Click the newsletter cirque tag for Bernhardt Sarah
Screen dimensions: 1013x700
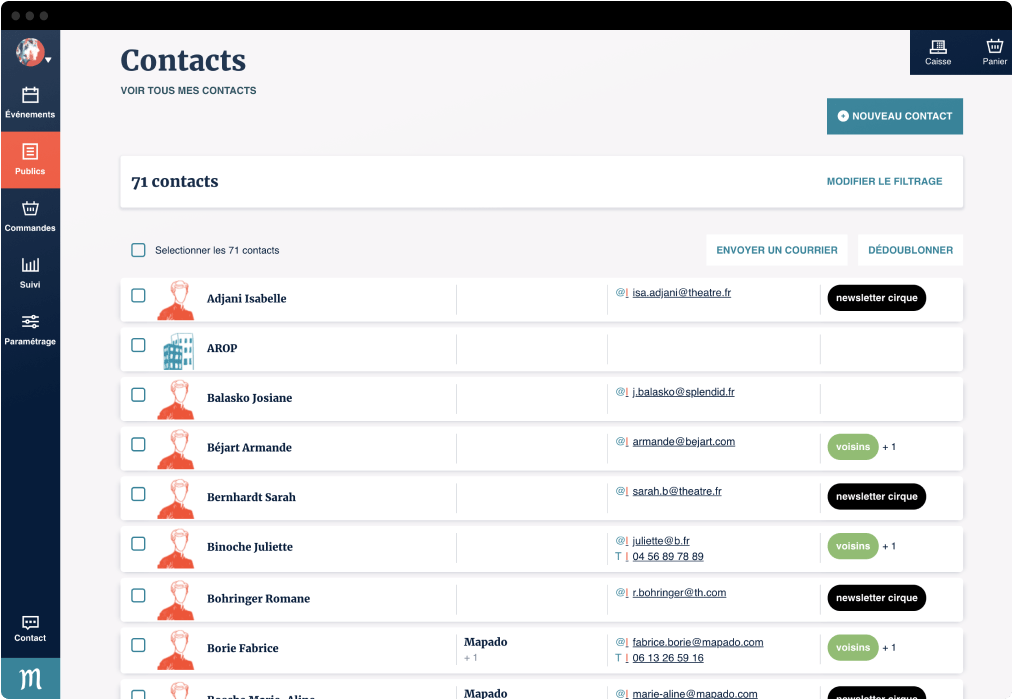tap(876, 496)
